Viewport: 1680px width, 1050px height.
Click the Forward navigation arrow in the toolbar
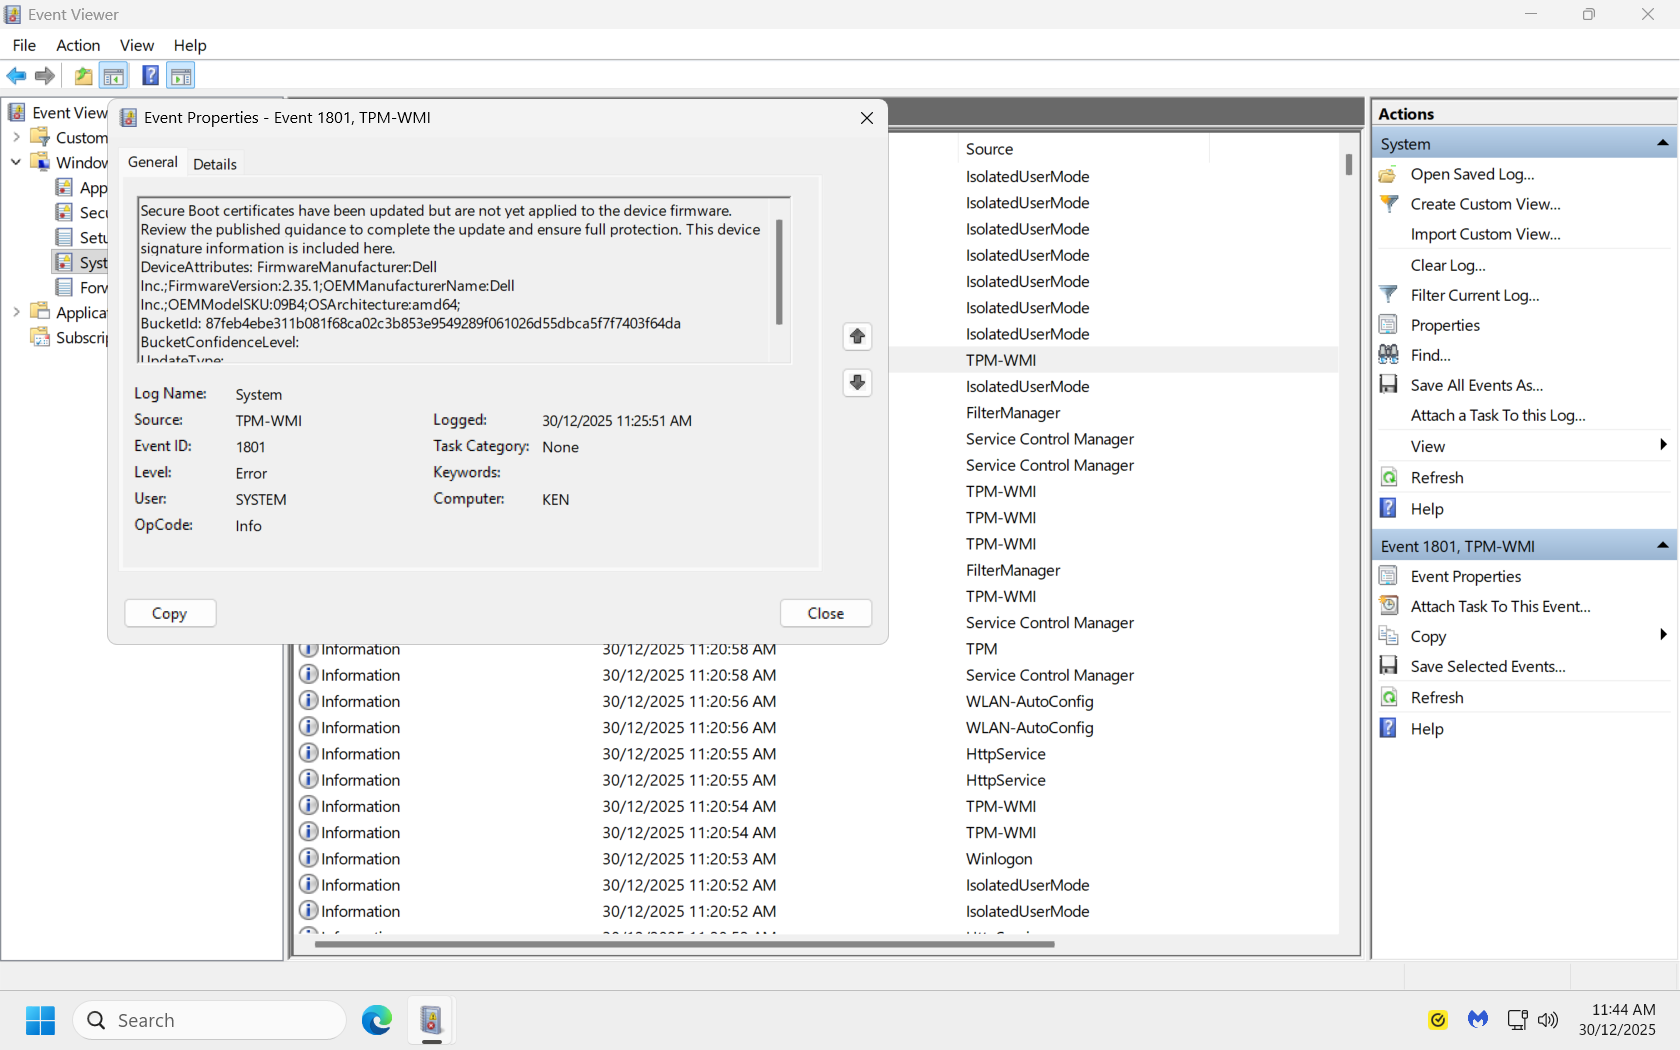44,76
